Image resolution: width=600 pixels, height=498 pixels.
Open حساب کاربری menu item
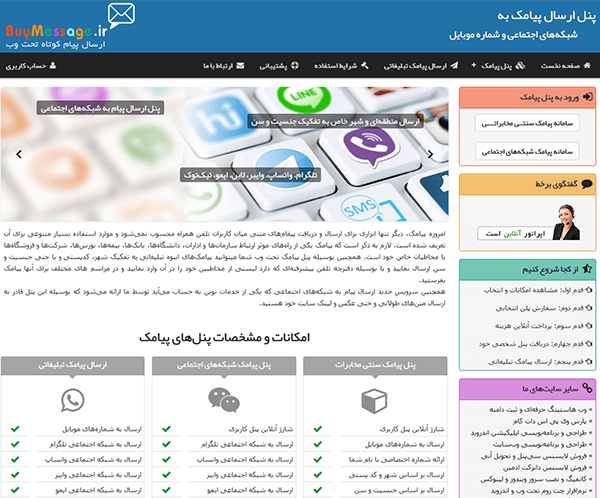pyautogui.click(x=31, y=66)
